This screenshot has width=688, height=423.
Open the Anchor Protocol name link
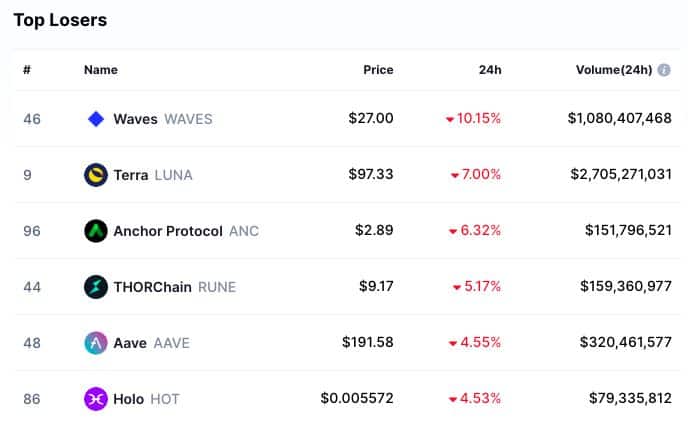click(168, 231)
